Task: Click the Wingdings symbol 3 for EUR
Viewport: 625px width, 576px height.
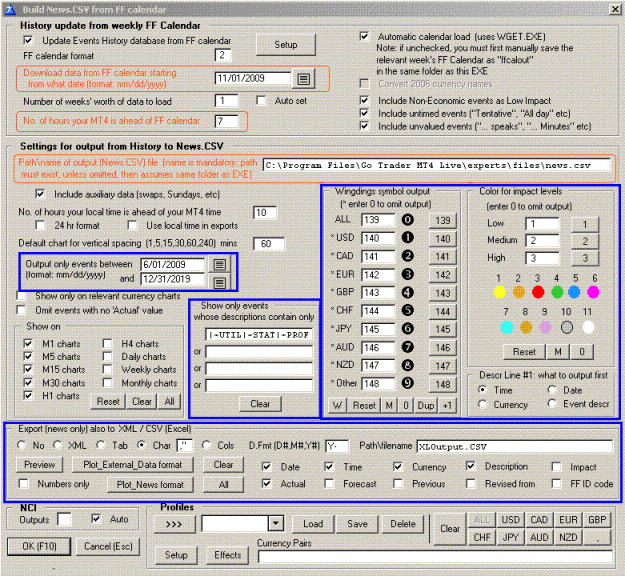Action: coord(407,274)
